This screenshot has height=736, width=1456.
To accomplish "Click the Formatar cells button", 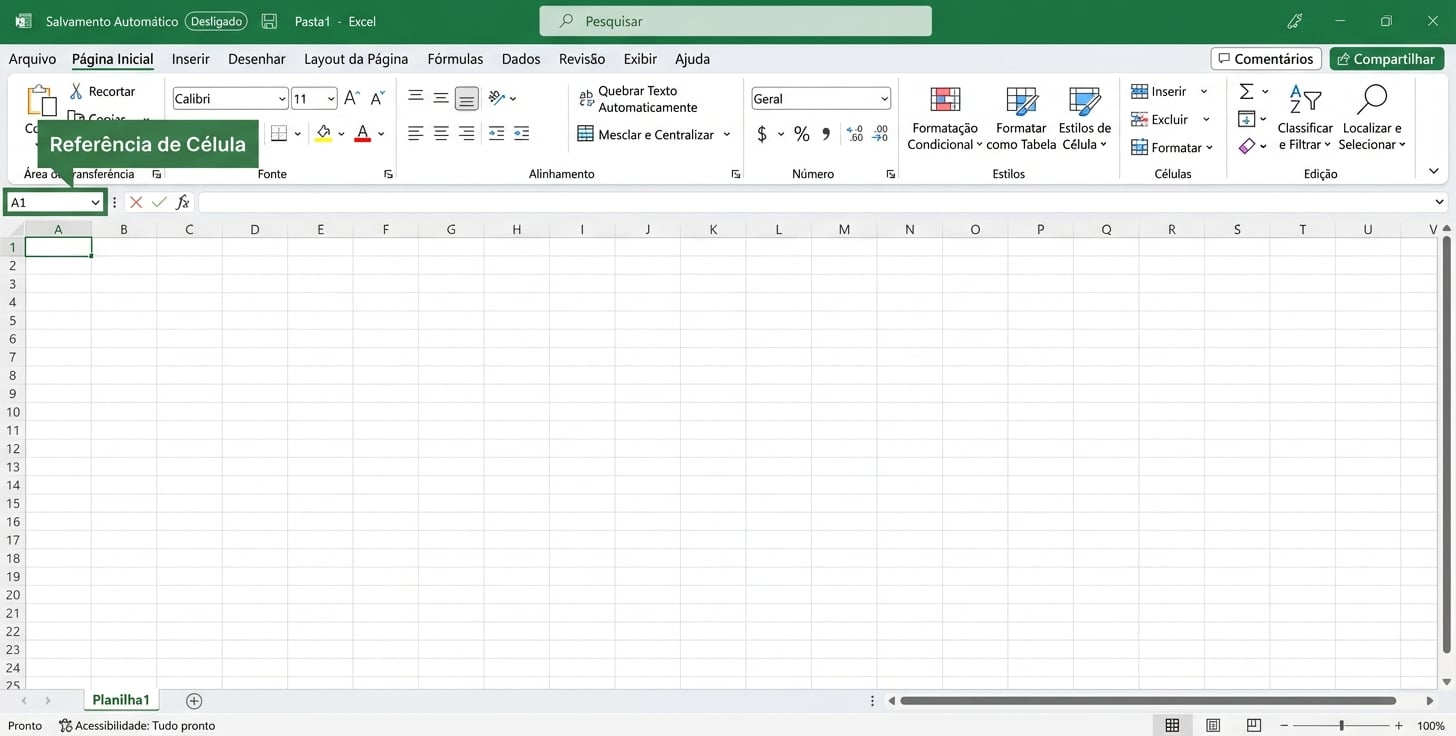I will (x=1171, y=147).
